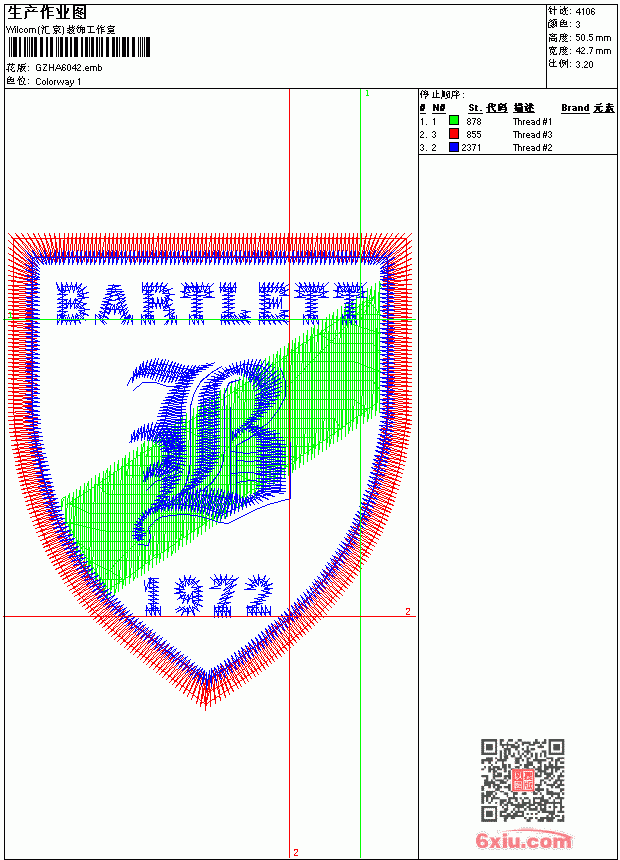Click the stitch count value 4106
The height and width of the screenshot is (860, 620).
click(585, 12)
